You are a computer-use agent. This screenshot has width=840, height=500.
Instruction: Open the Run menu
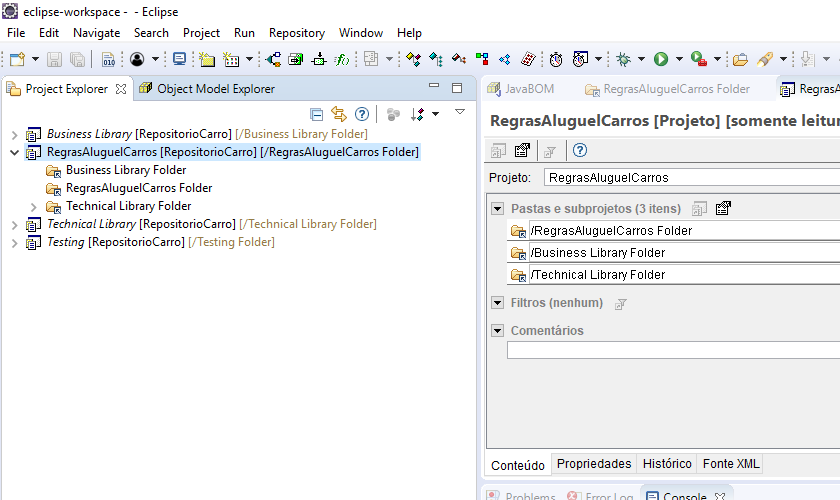click(244, 33)
